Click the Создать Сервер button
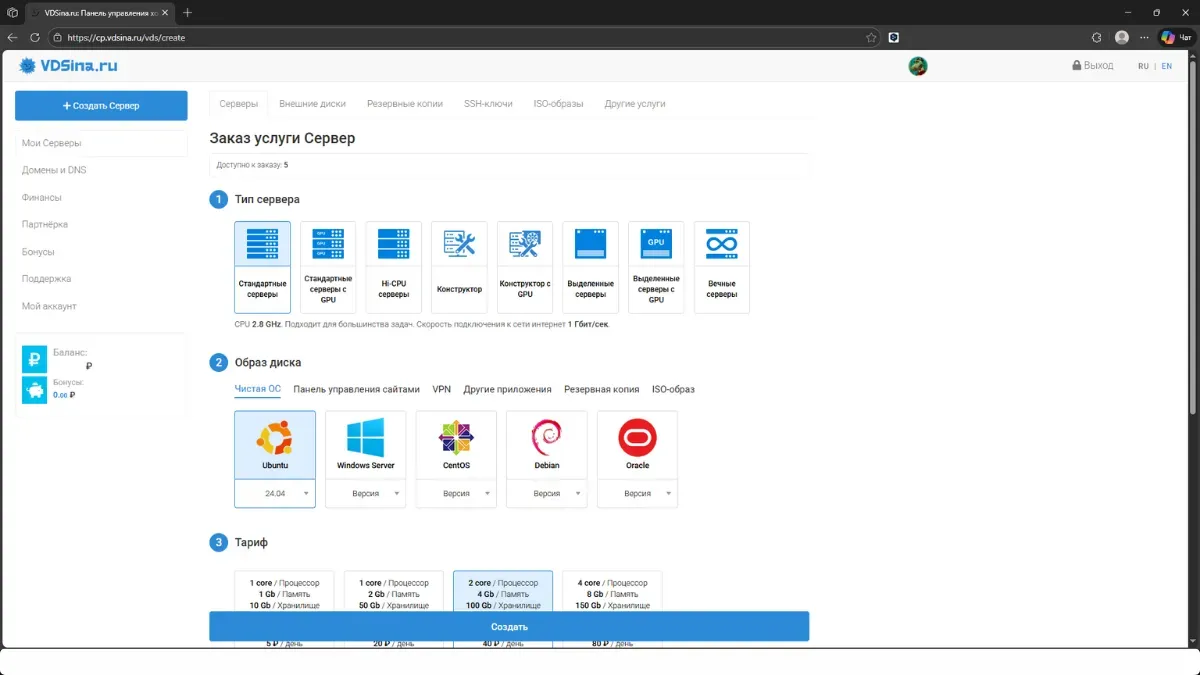1200x675 pixels. click(x=101, y=105)
